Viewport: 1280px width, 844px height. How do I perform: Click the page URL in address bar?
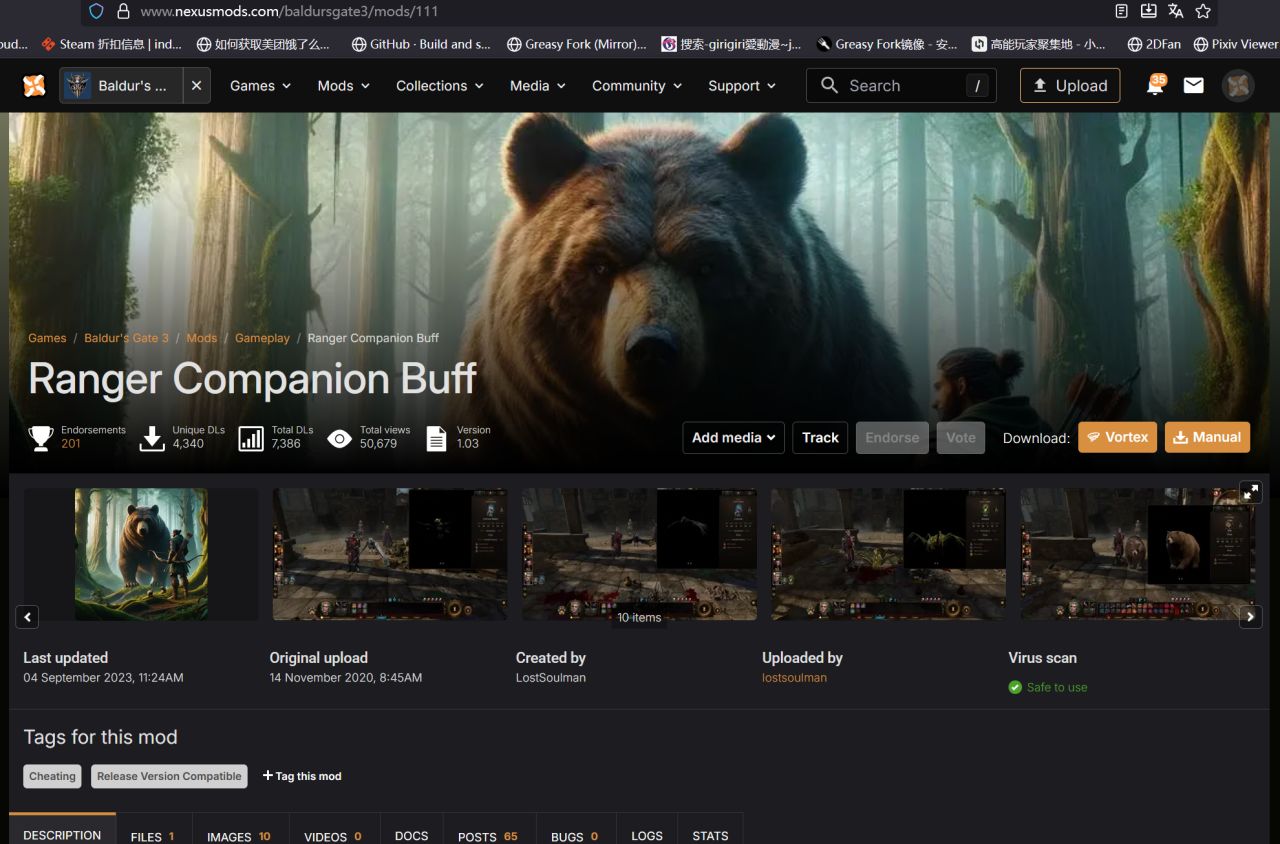pos(289,11)
